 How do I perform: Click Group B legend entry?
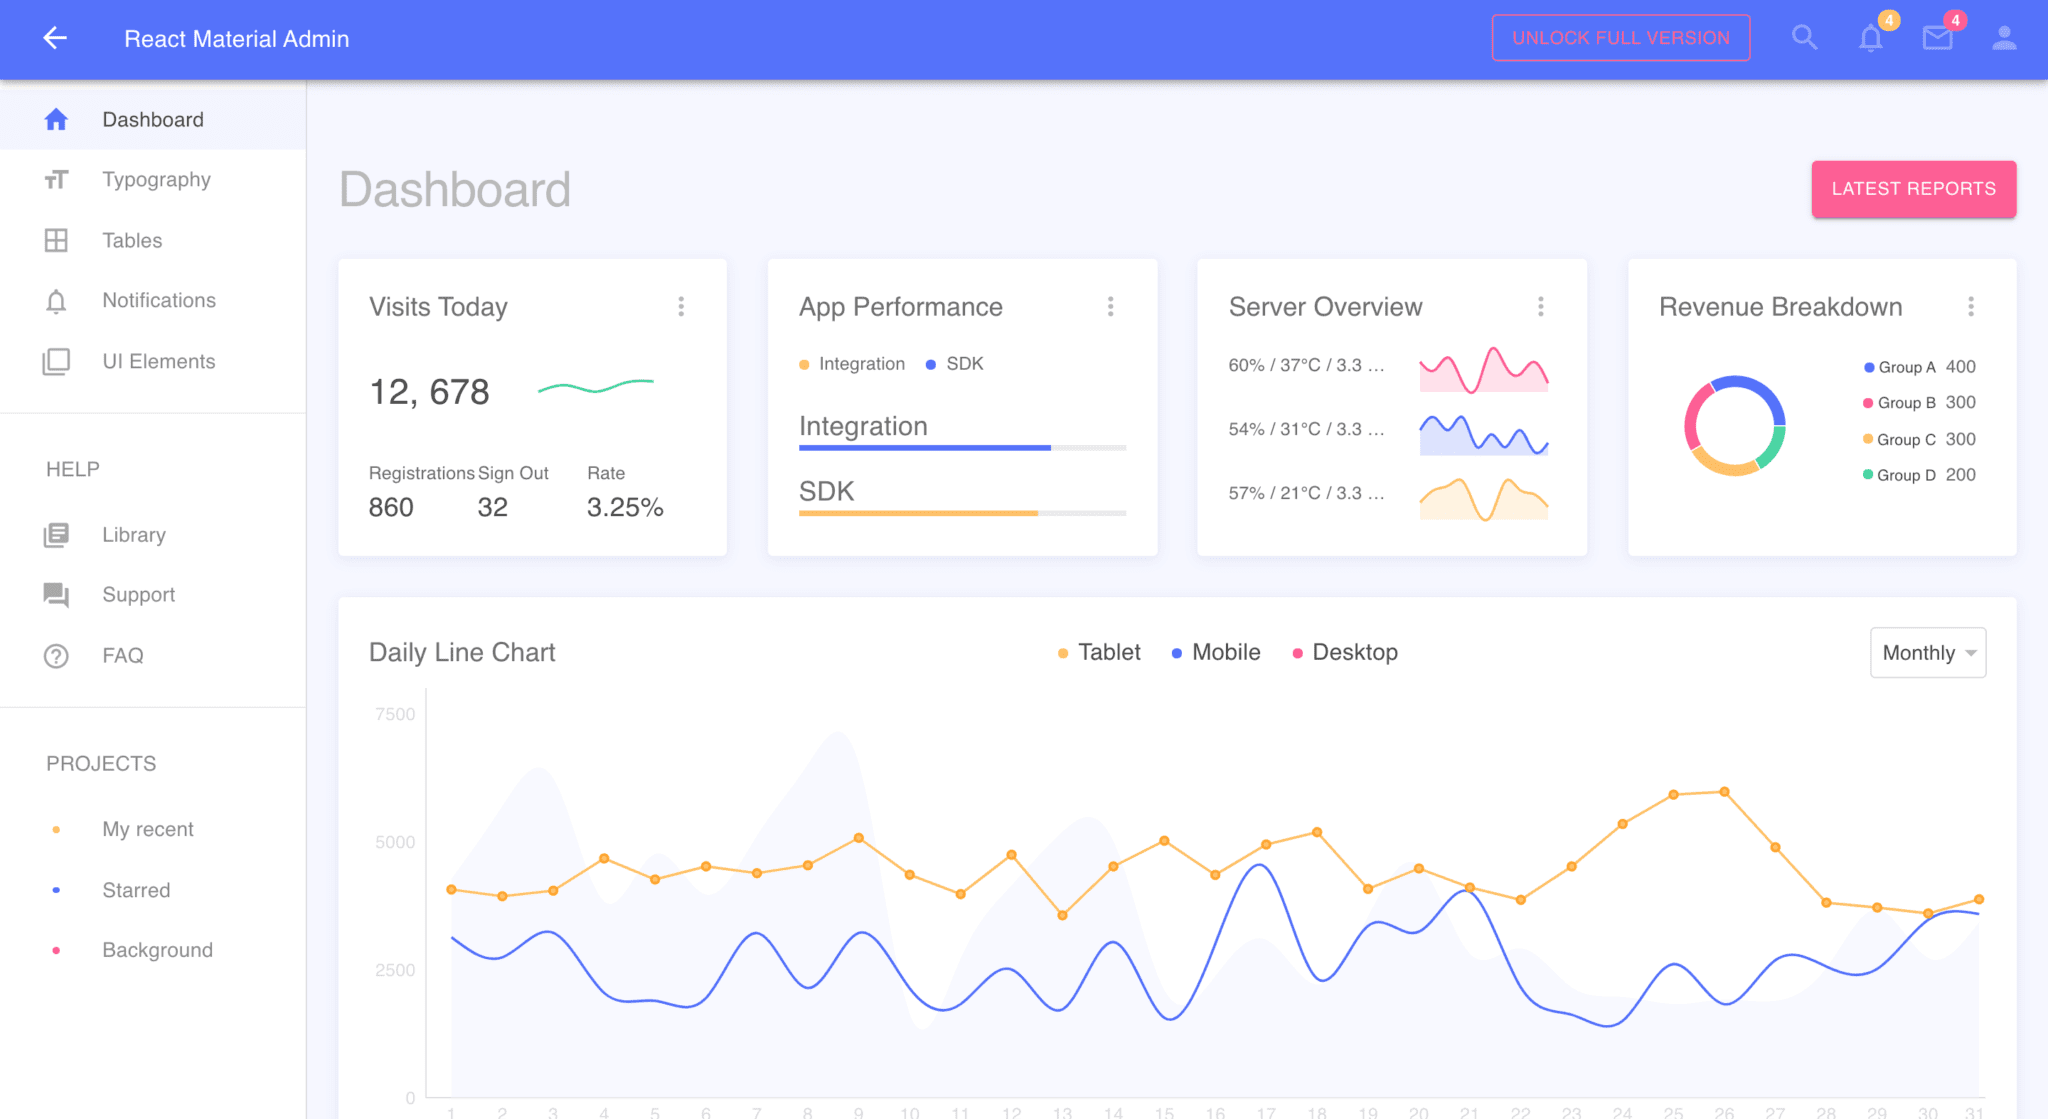pos(1919,403)
